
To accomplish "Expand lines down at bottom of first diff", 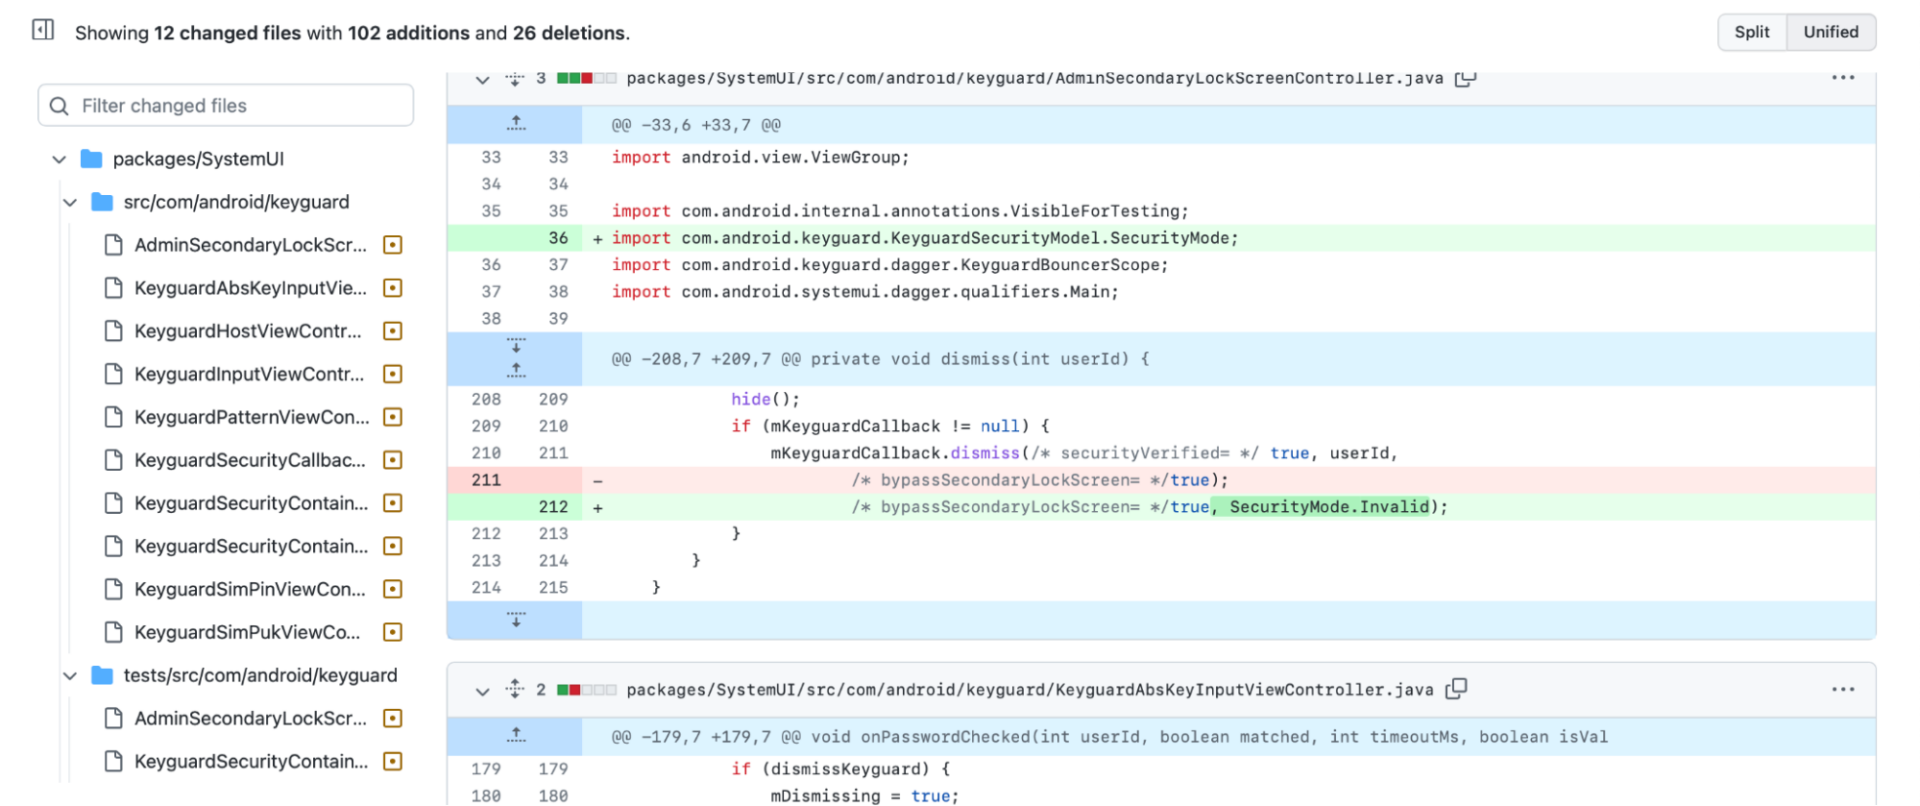I will point(515,620).
